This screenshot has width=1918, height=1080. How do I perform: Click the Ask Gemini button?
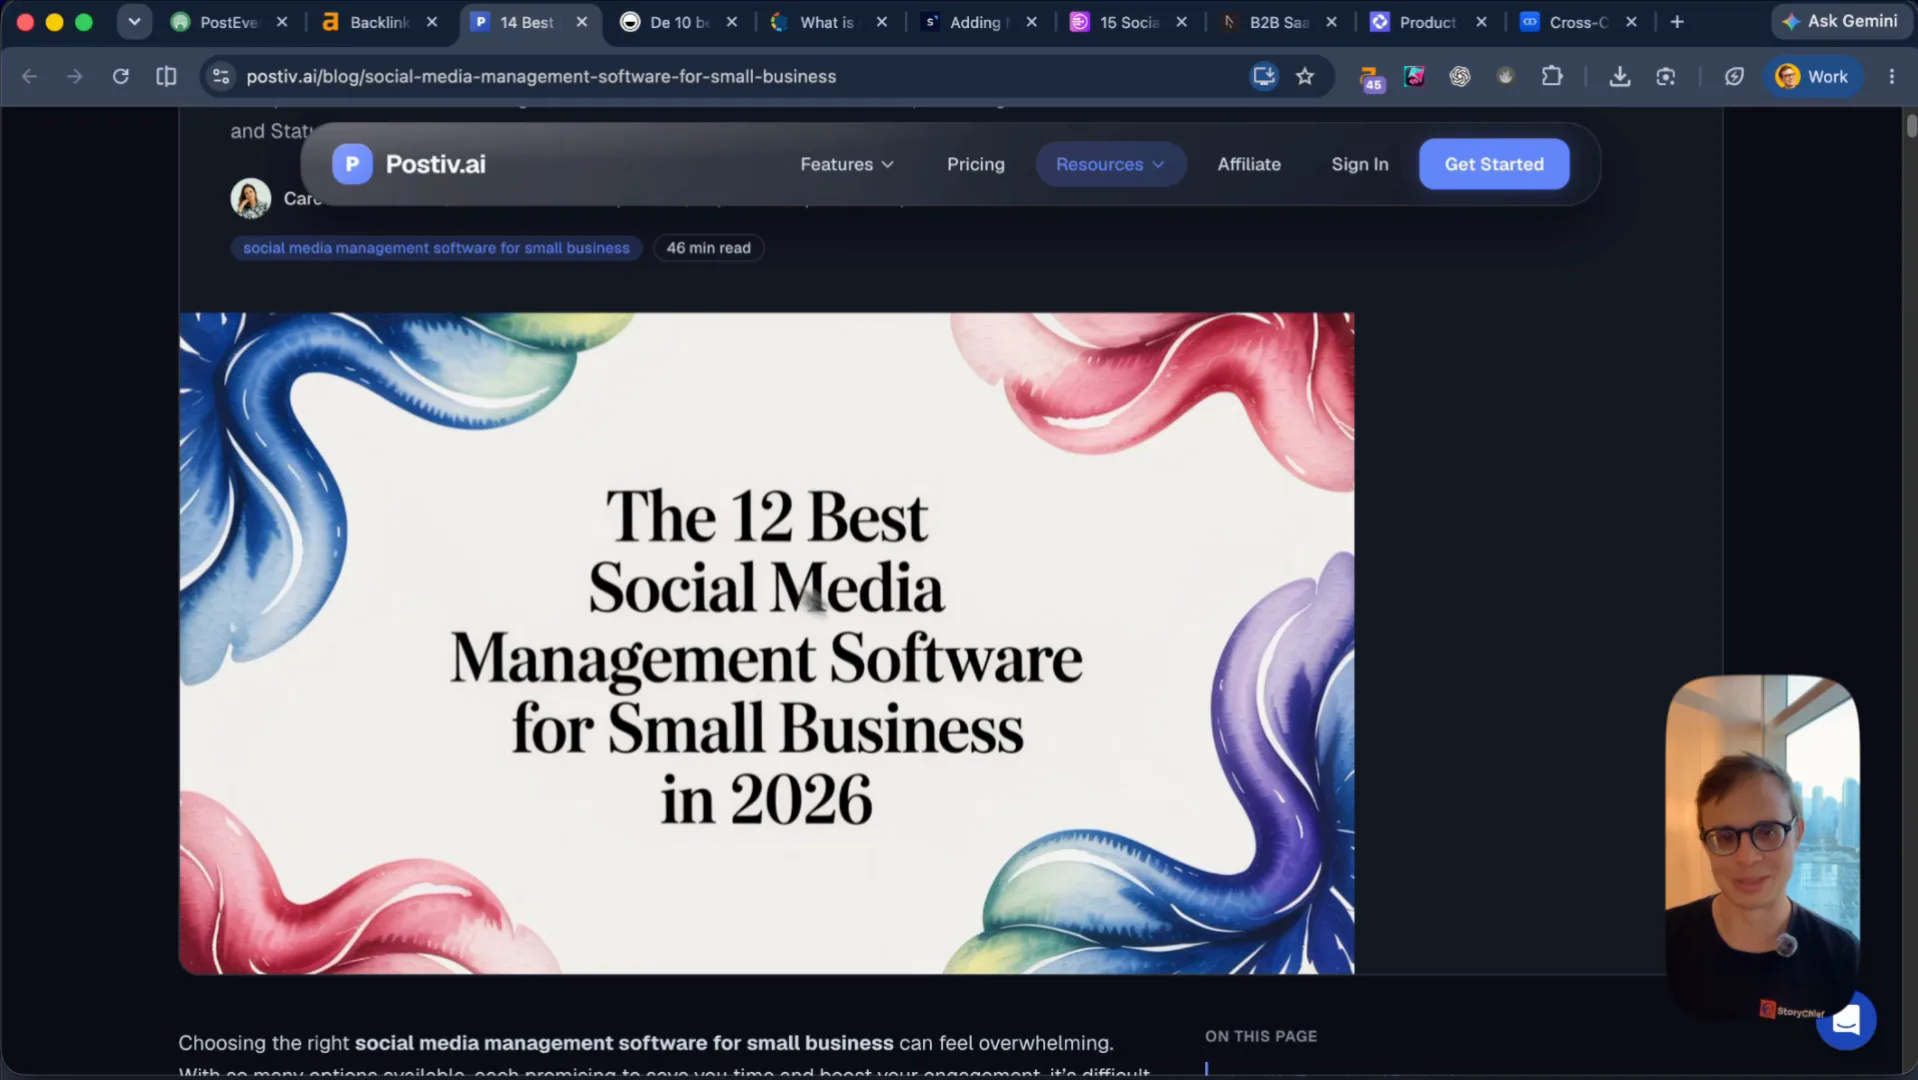[1839, 21]
